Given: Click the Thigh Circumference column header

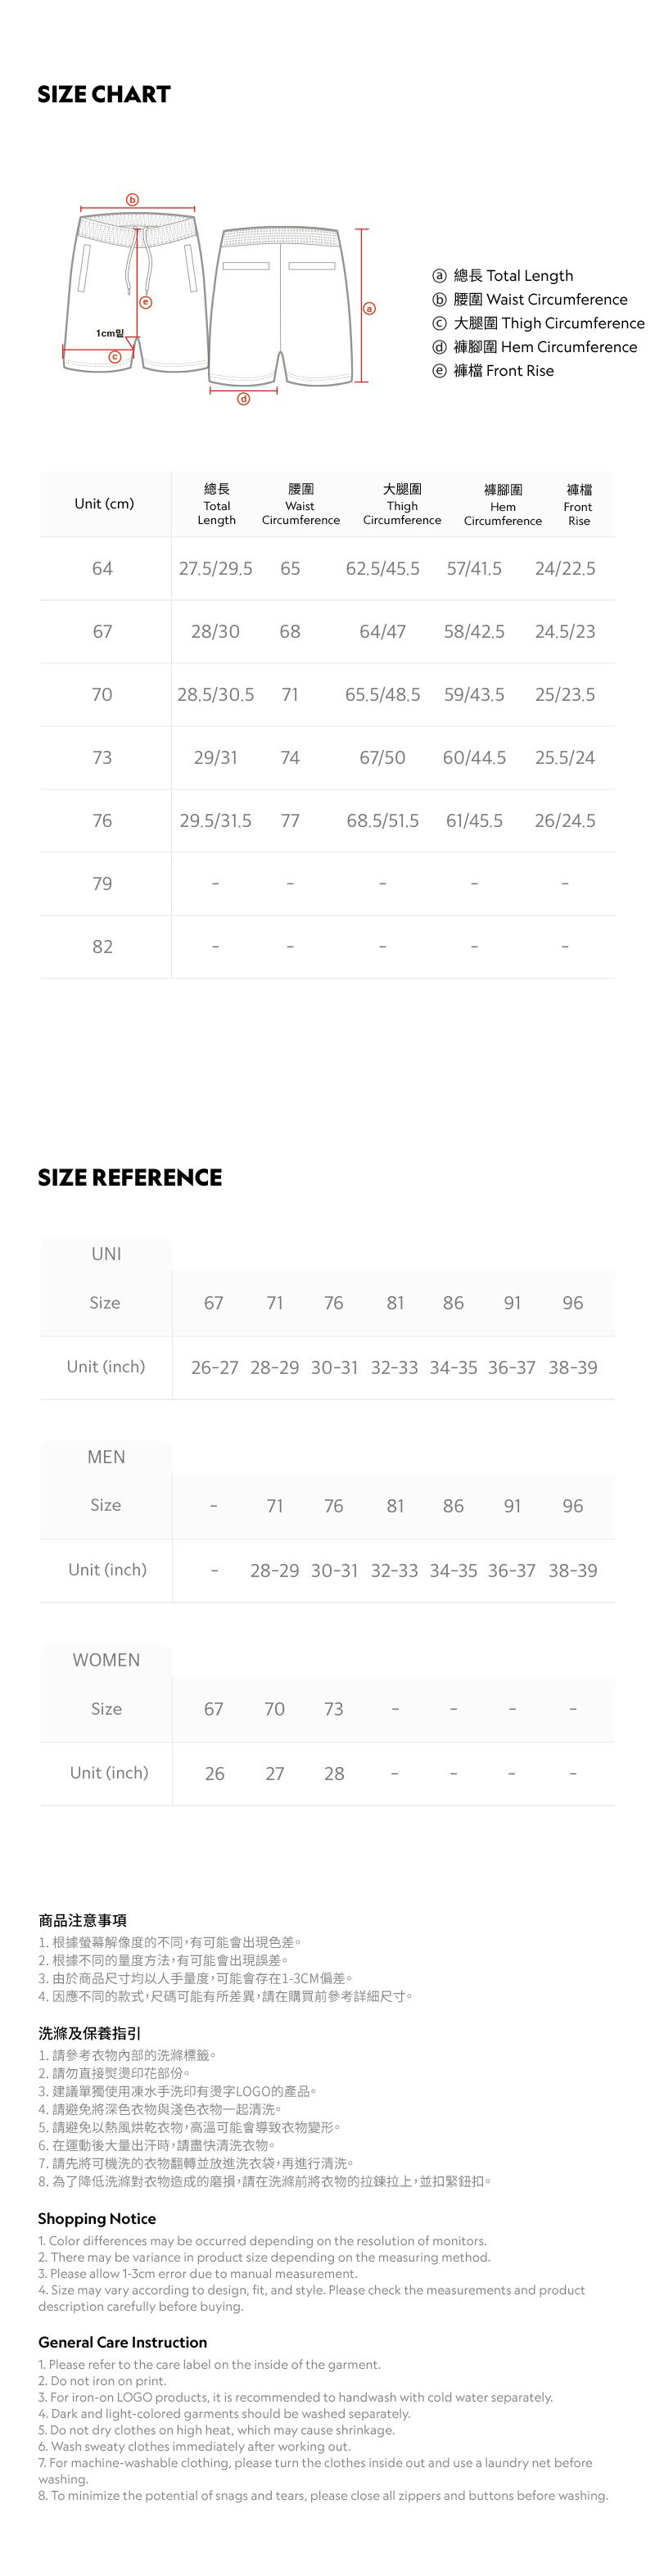Looking at the screenshot, I should pos(402,504).
